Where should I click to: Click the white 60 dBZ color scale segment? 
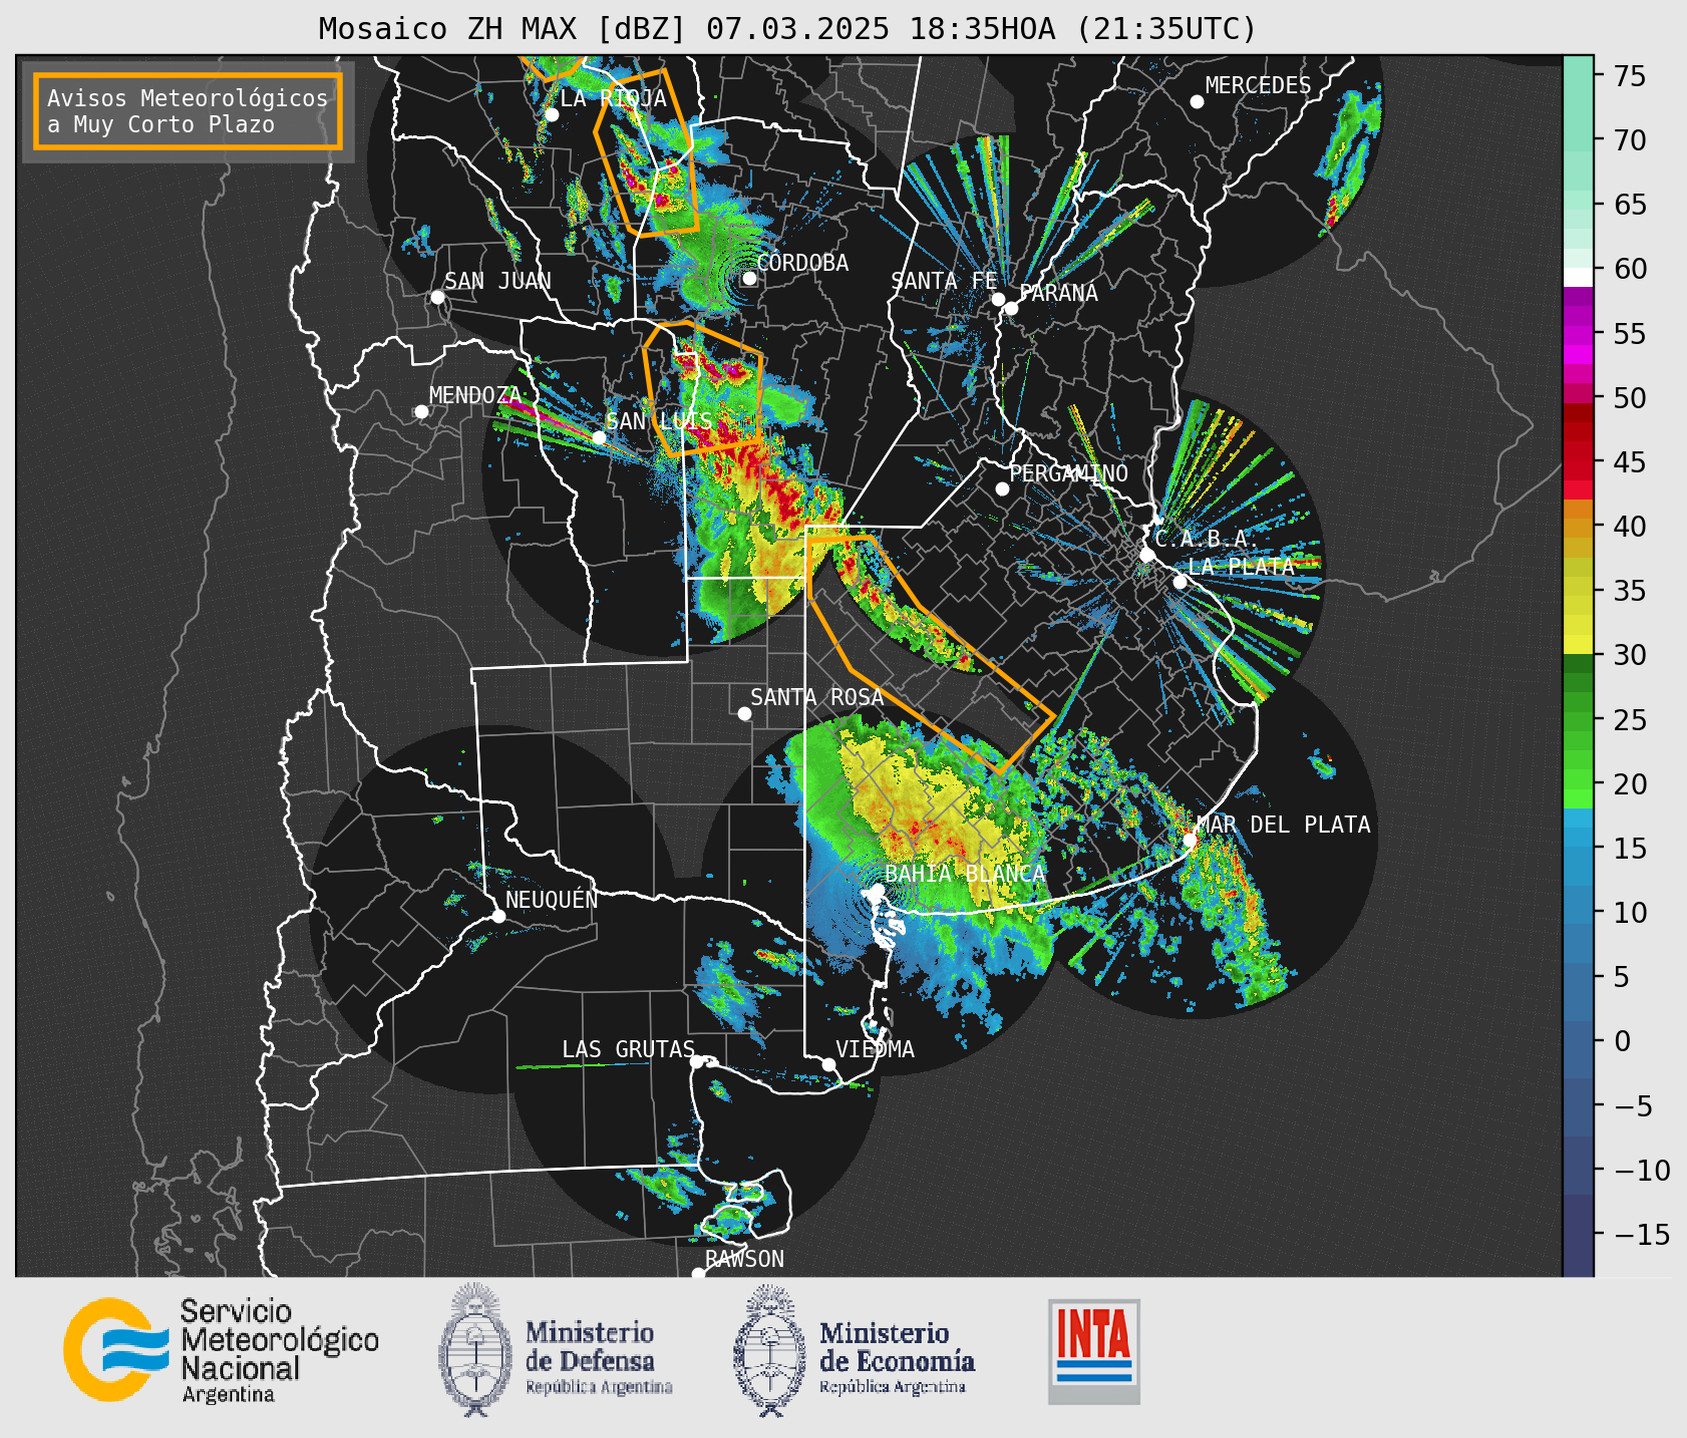coord(1578,277)
